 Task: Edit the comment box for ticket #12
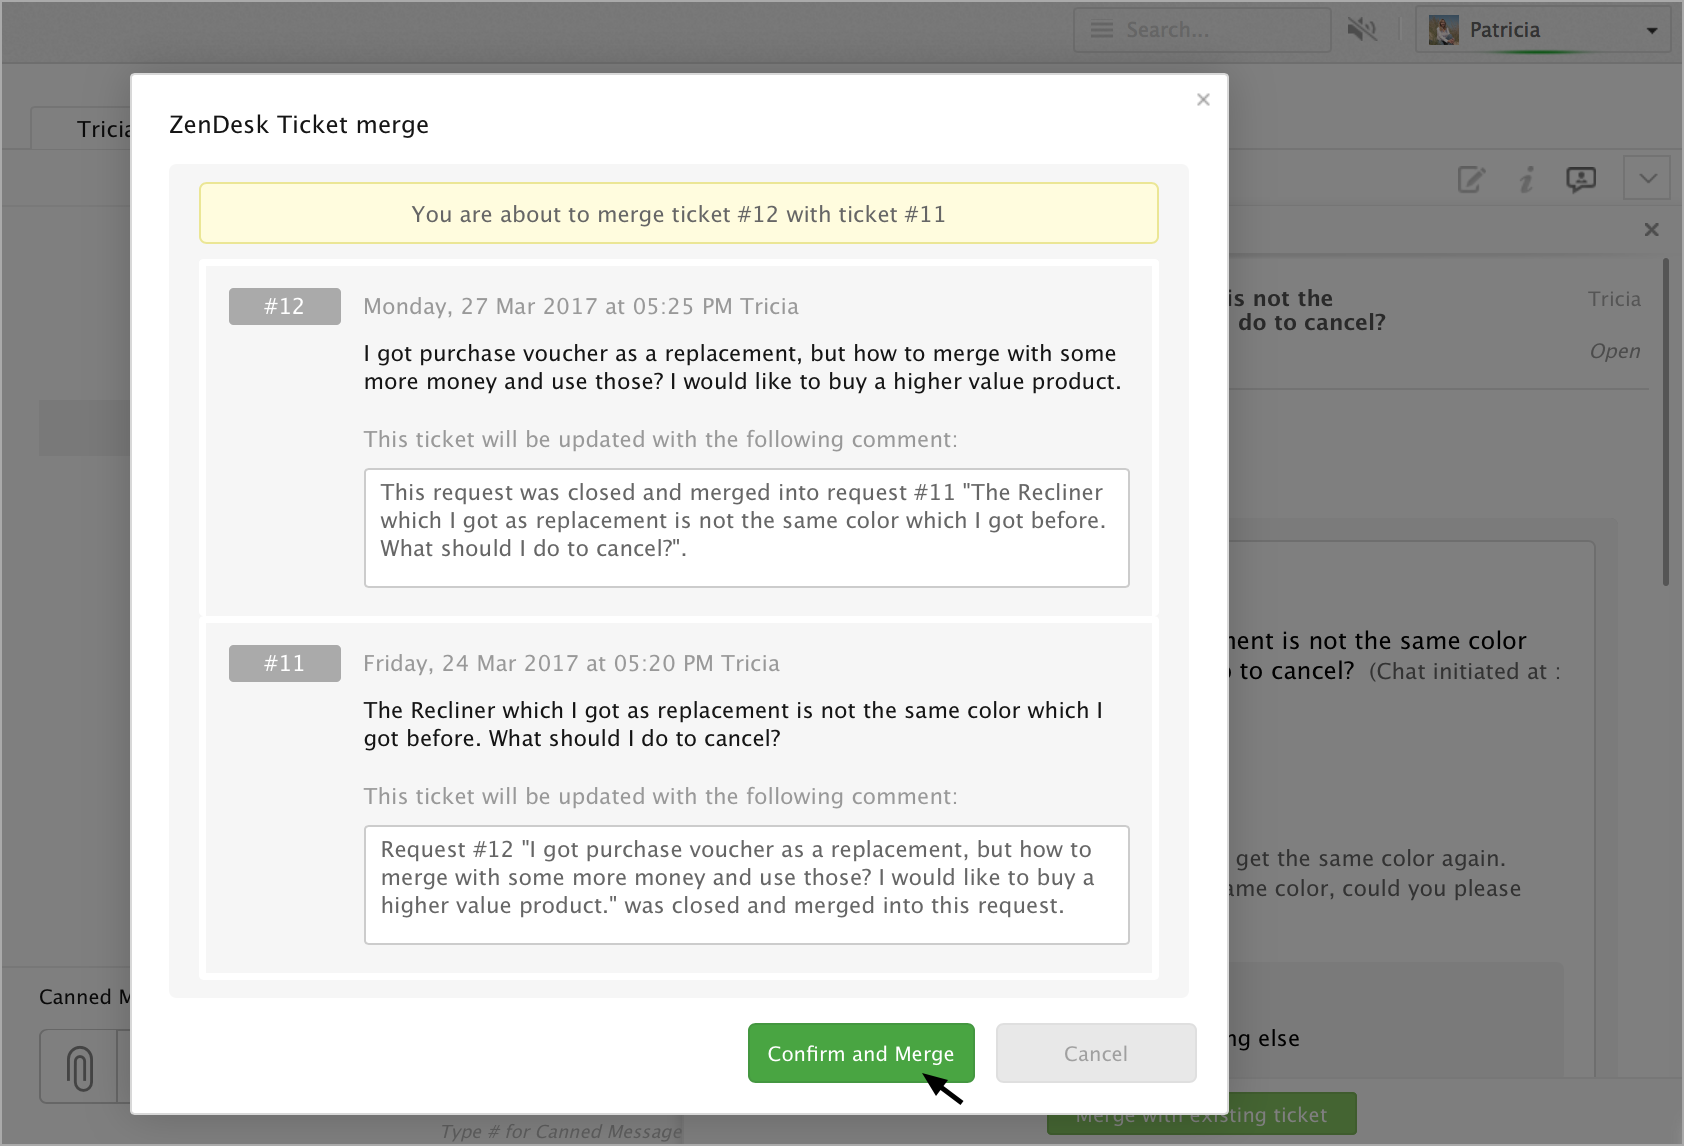click(746, 527)
